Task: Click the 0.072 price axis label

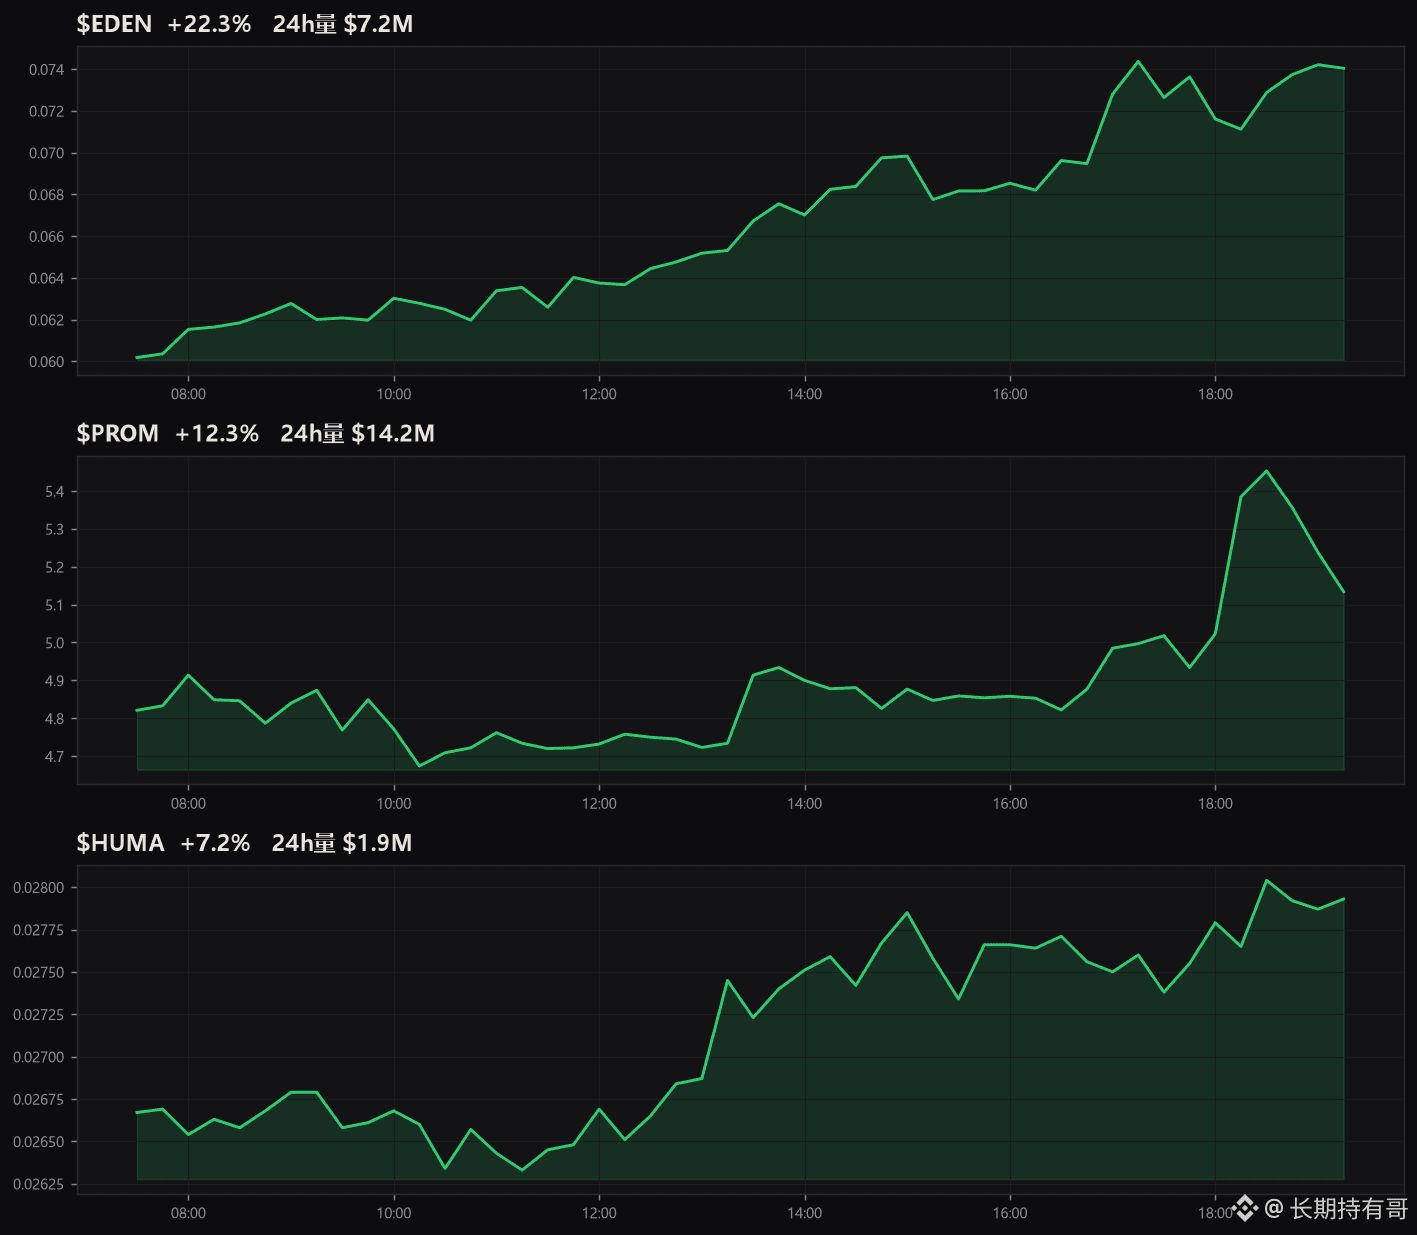Action: point(46,111)
